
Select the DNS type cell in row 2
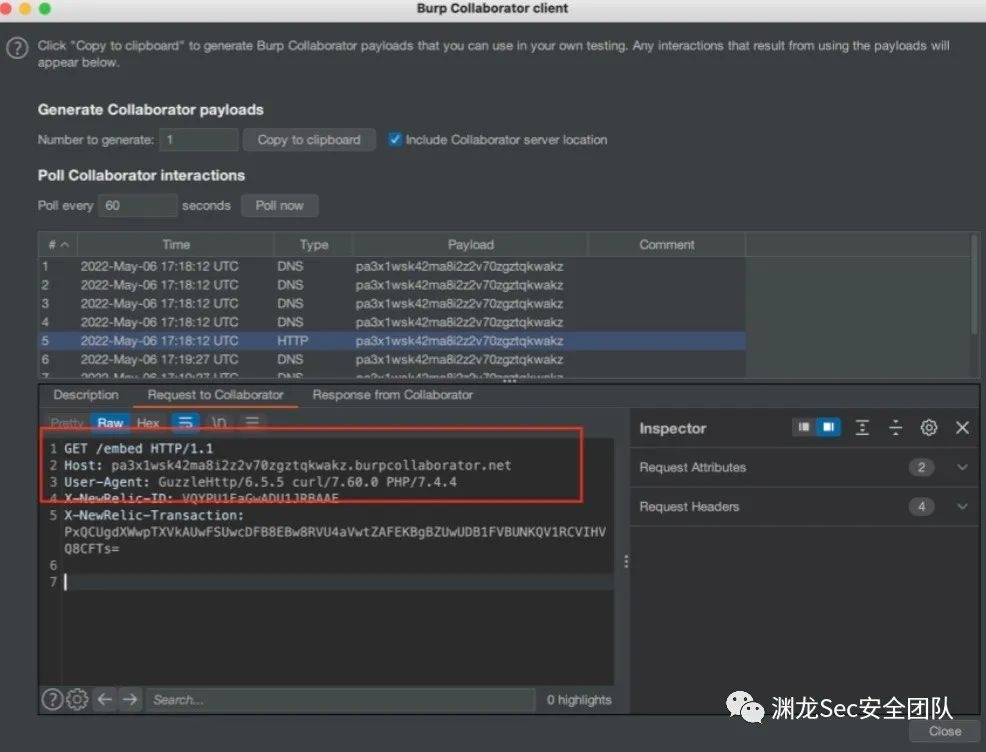pyautogui.click(x=290, y=285)
